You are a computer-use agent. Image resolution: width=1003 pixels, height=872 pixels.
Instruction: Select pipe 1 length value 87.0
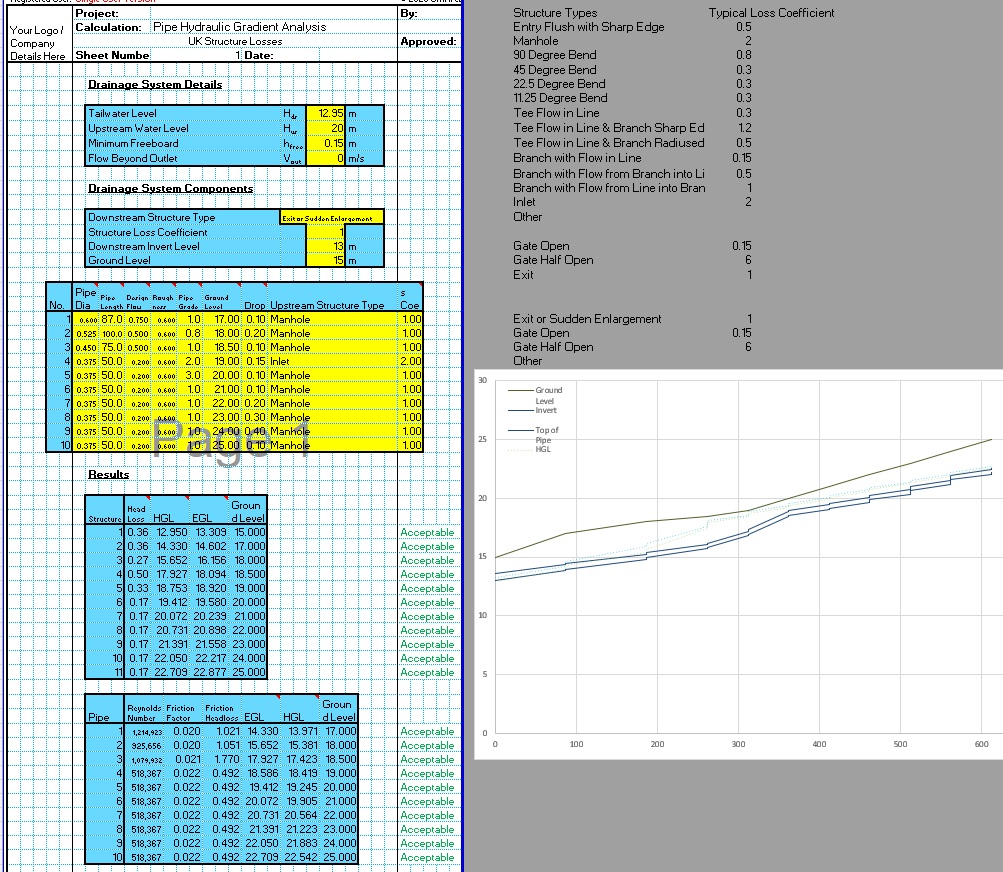(111, 319)
